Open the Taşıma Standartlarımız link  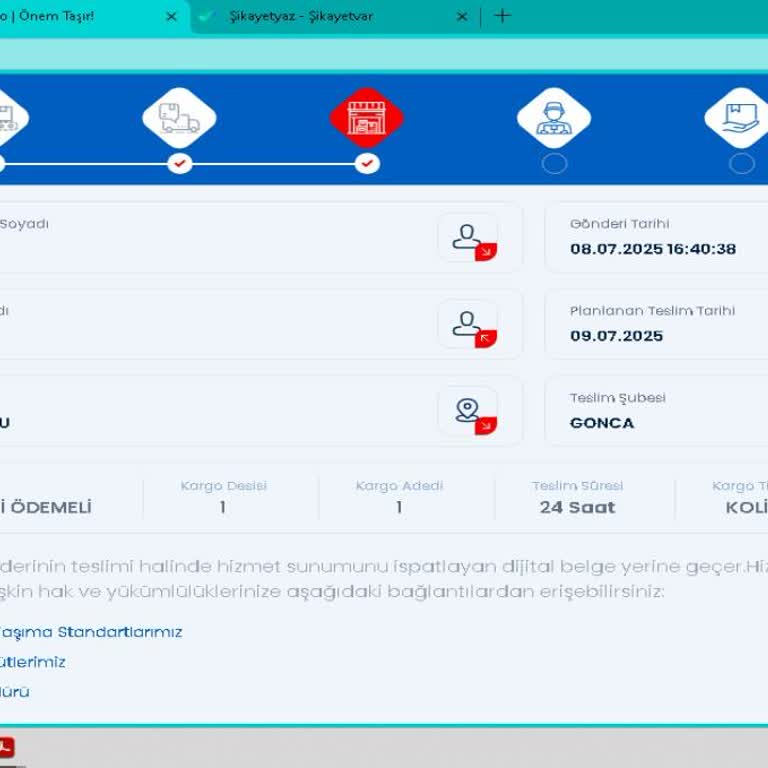[95, 632]
